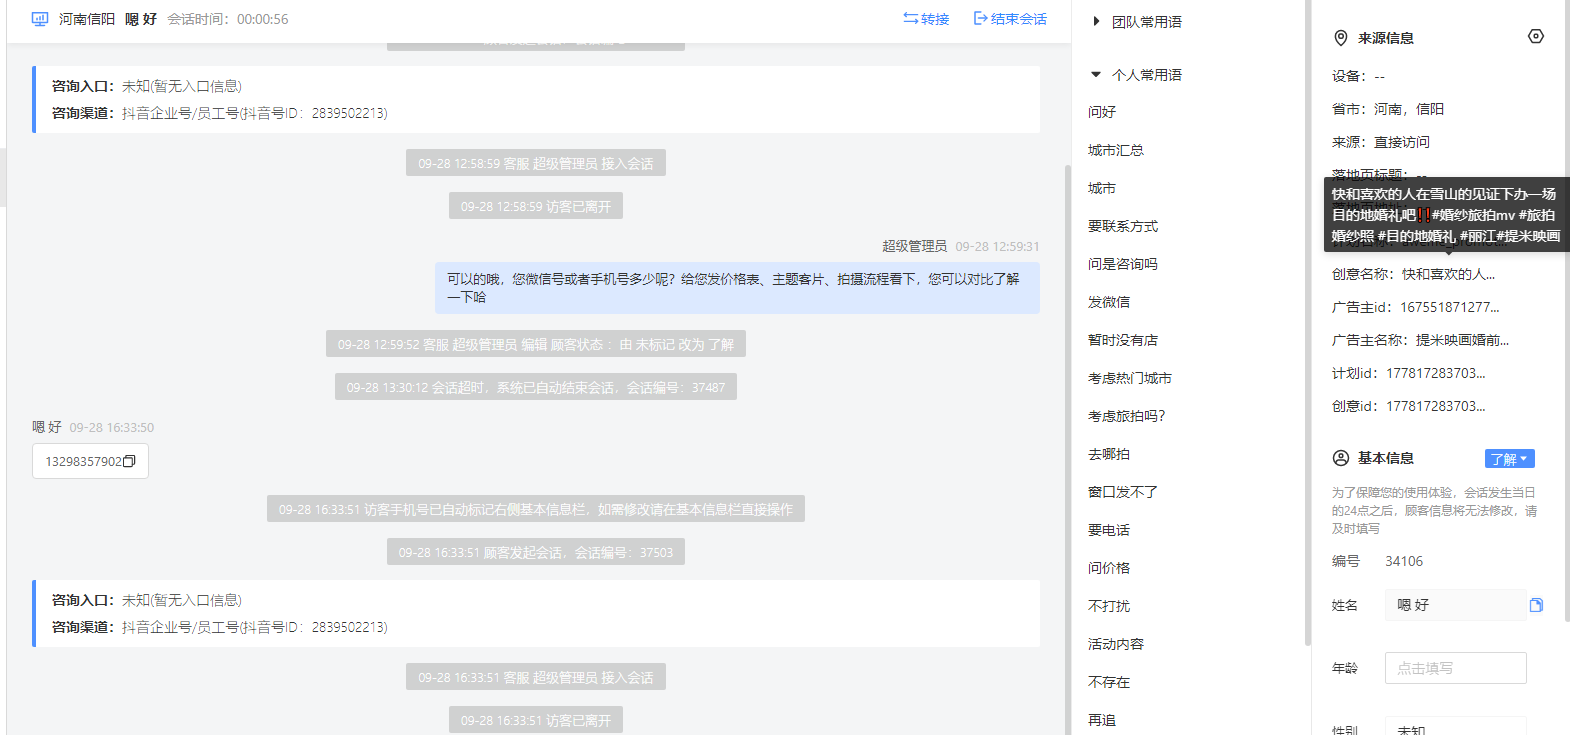Select the 暂时没有店 quick phrase
The width and height of the screenshot is (1570, 735).
(x=1123, y=340)
